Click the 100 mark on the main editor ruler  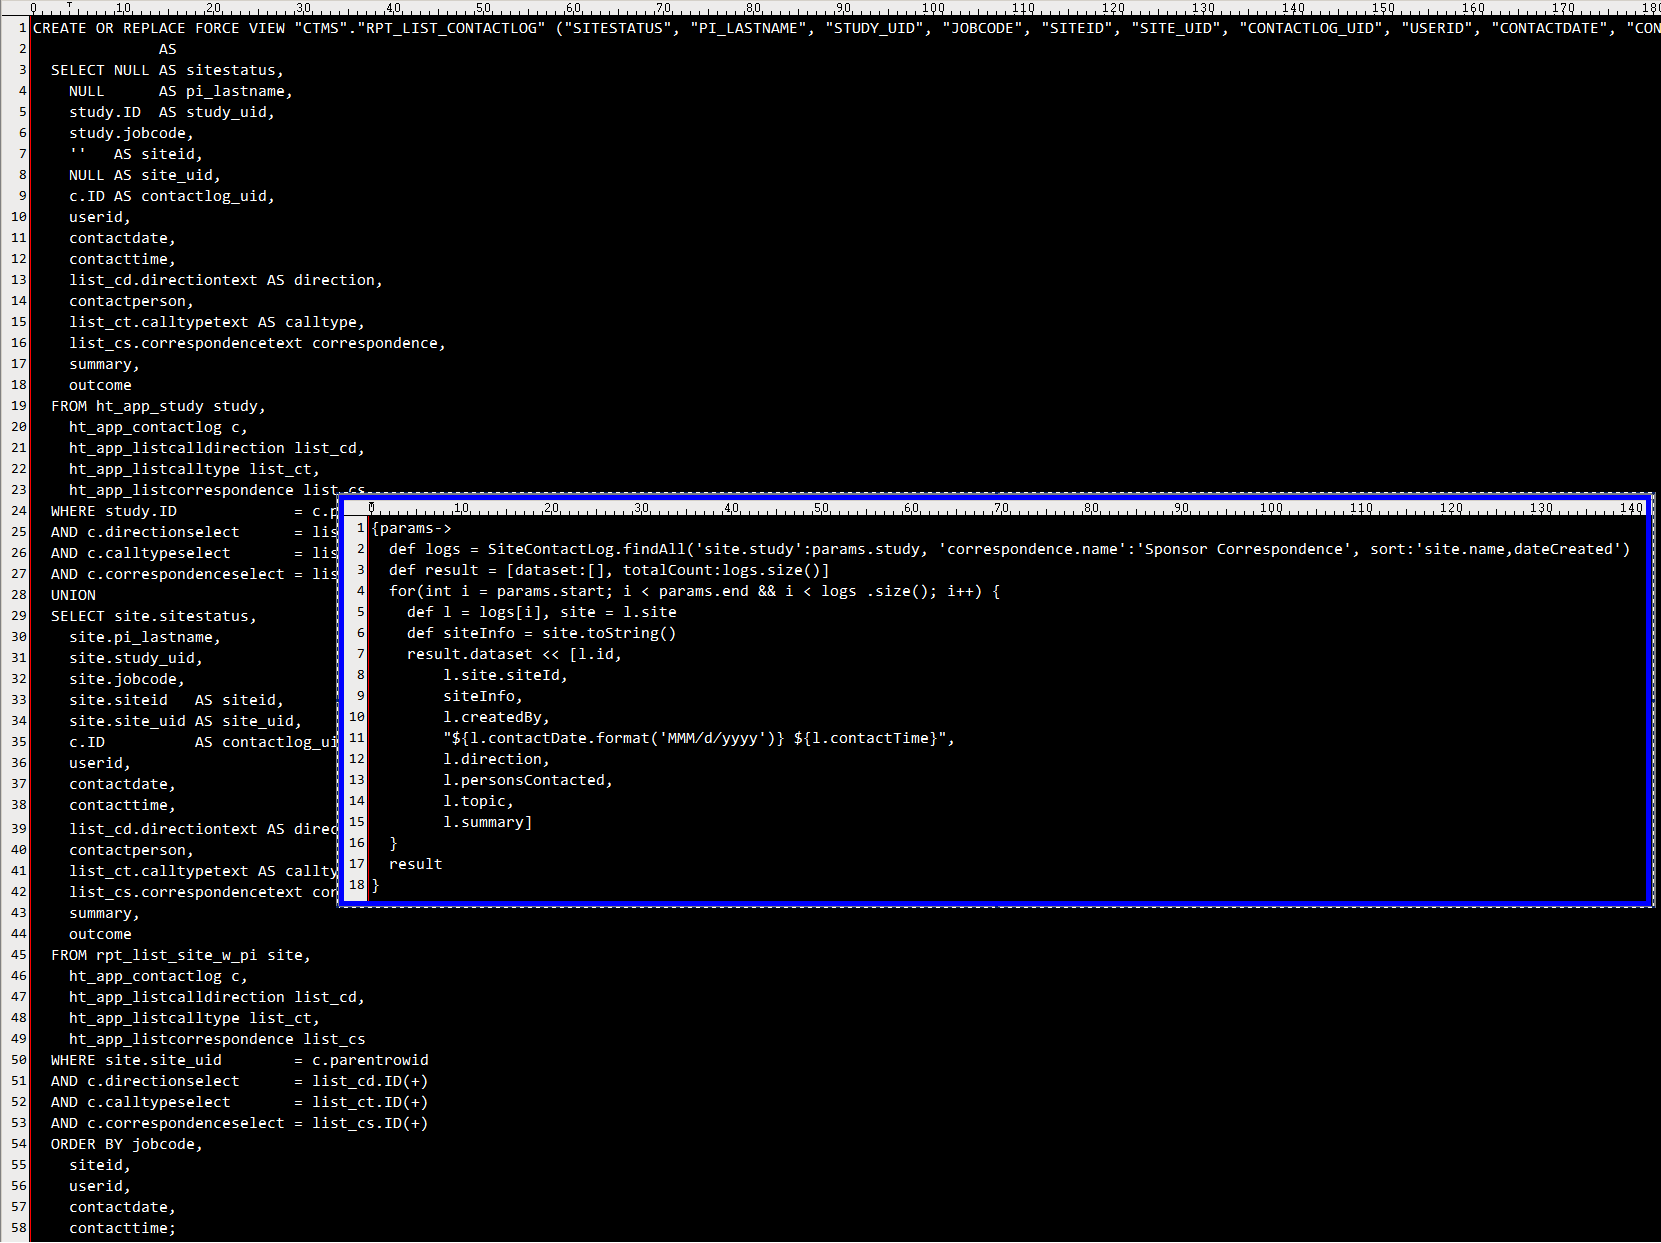tap(933, 7)
